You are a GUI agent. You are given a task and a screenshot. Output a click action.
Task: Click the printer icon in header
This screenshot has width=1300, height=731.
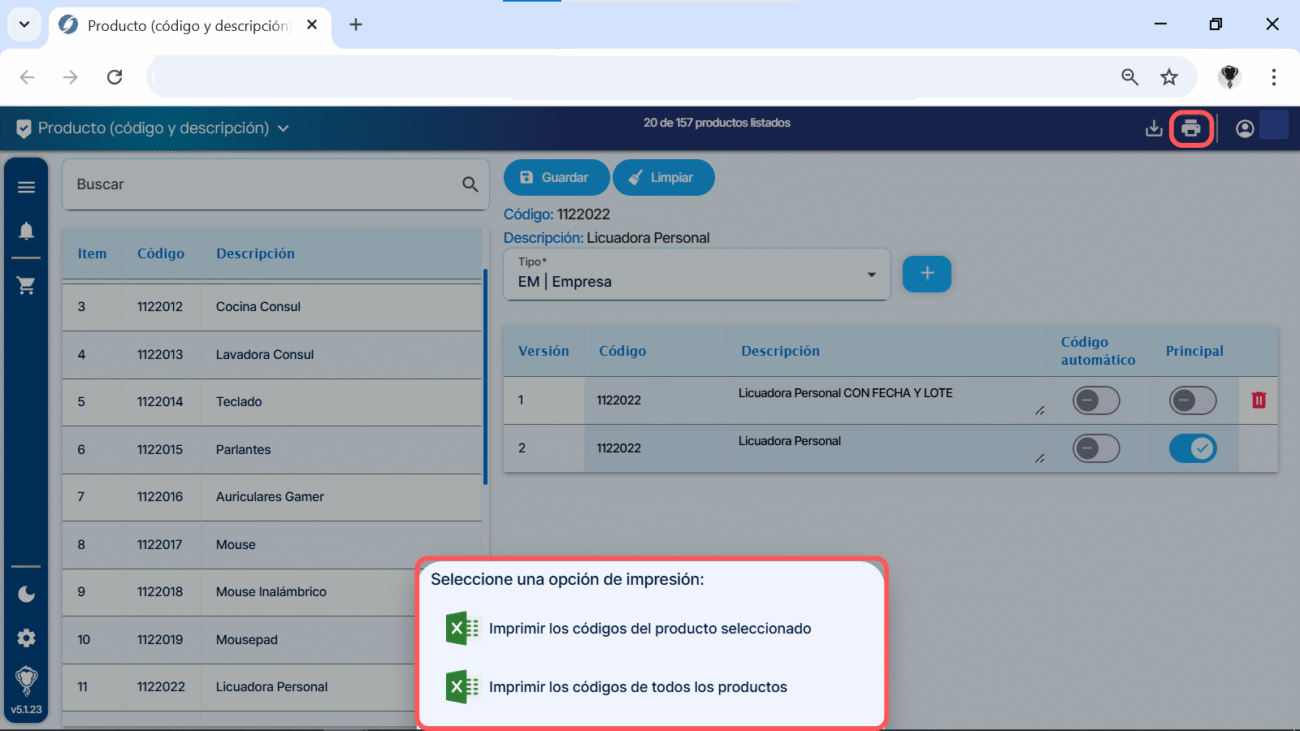coord(1190,129)
